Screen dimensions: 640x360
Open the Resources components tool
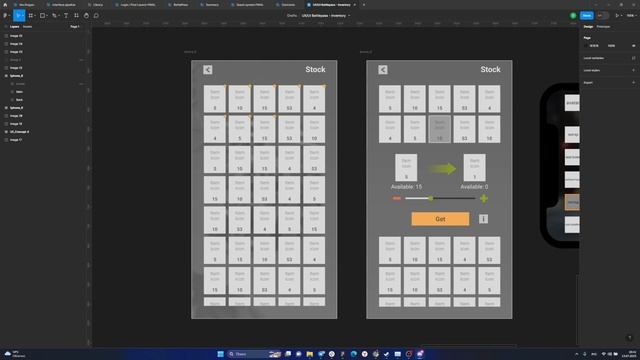[x=76, y=16]
